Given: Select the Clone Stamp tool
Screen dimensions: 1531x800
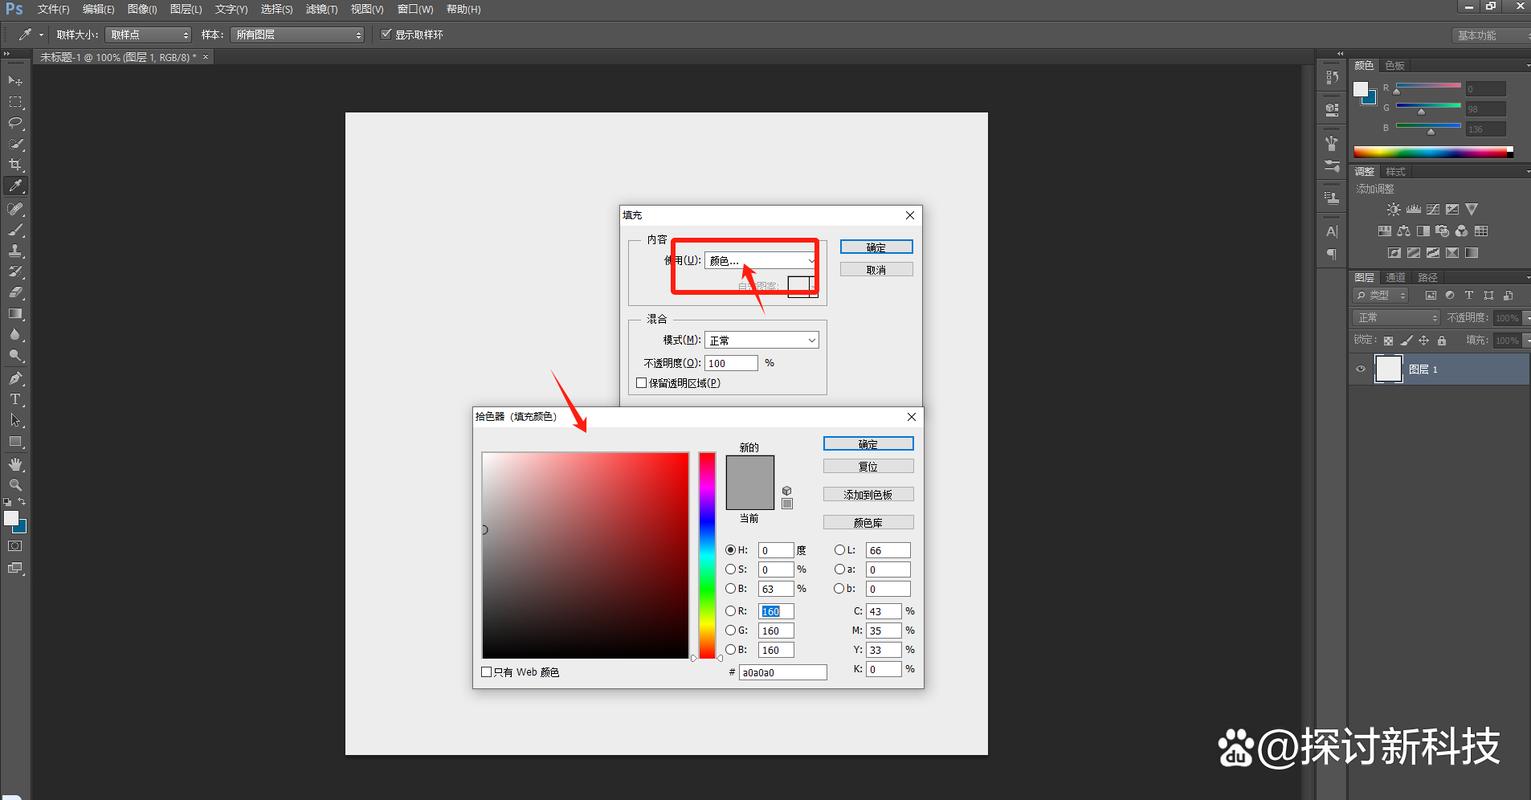Looking at the screenshot, I should 15,251.
